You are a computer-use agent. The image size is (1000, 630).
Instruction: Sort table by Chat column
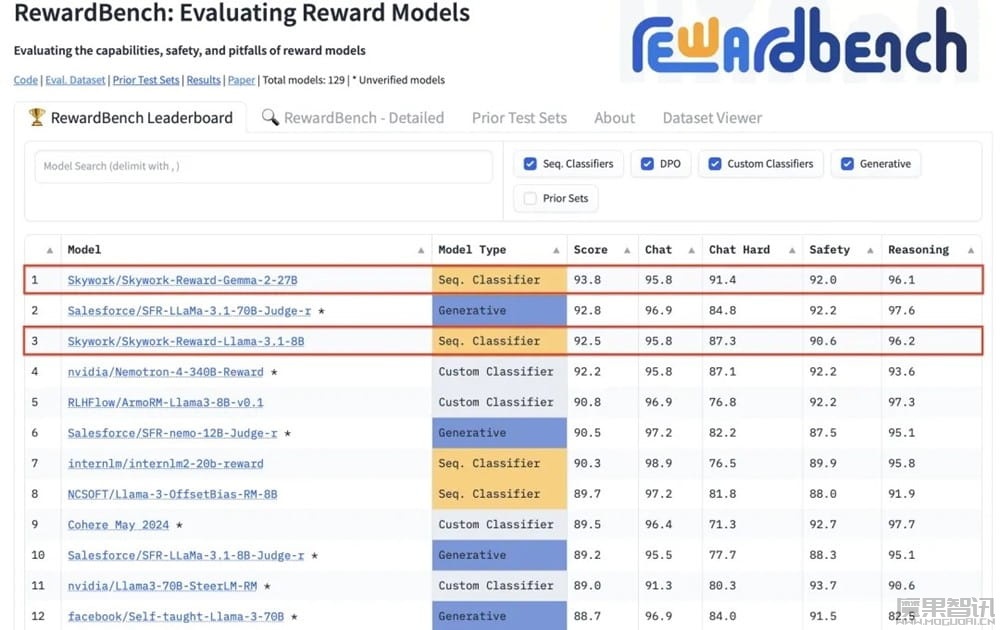pyautogui.click(x=691, y=251)
